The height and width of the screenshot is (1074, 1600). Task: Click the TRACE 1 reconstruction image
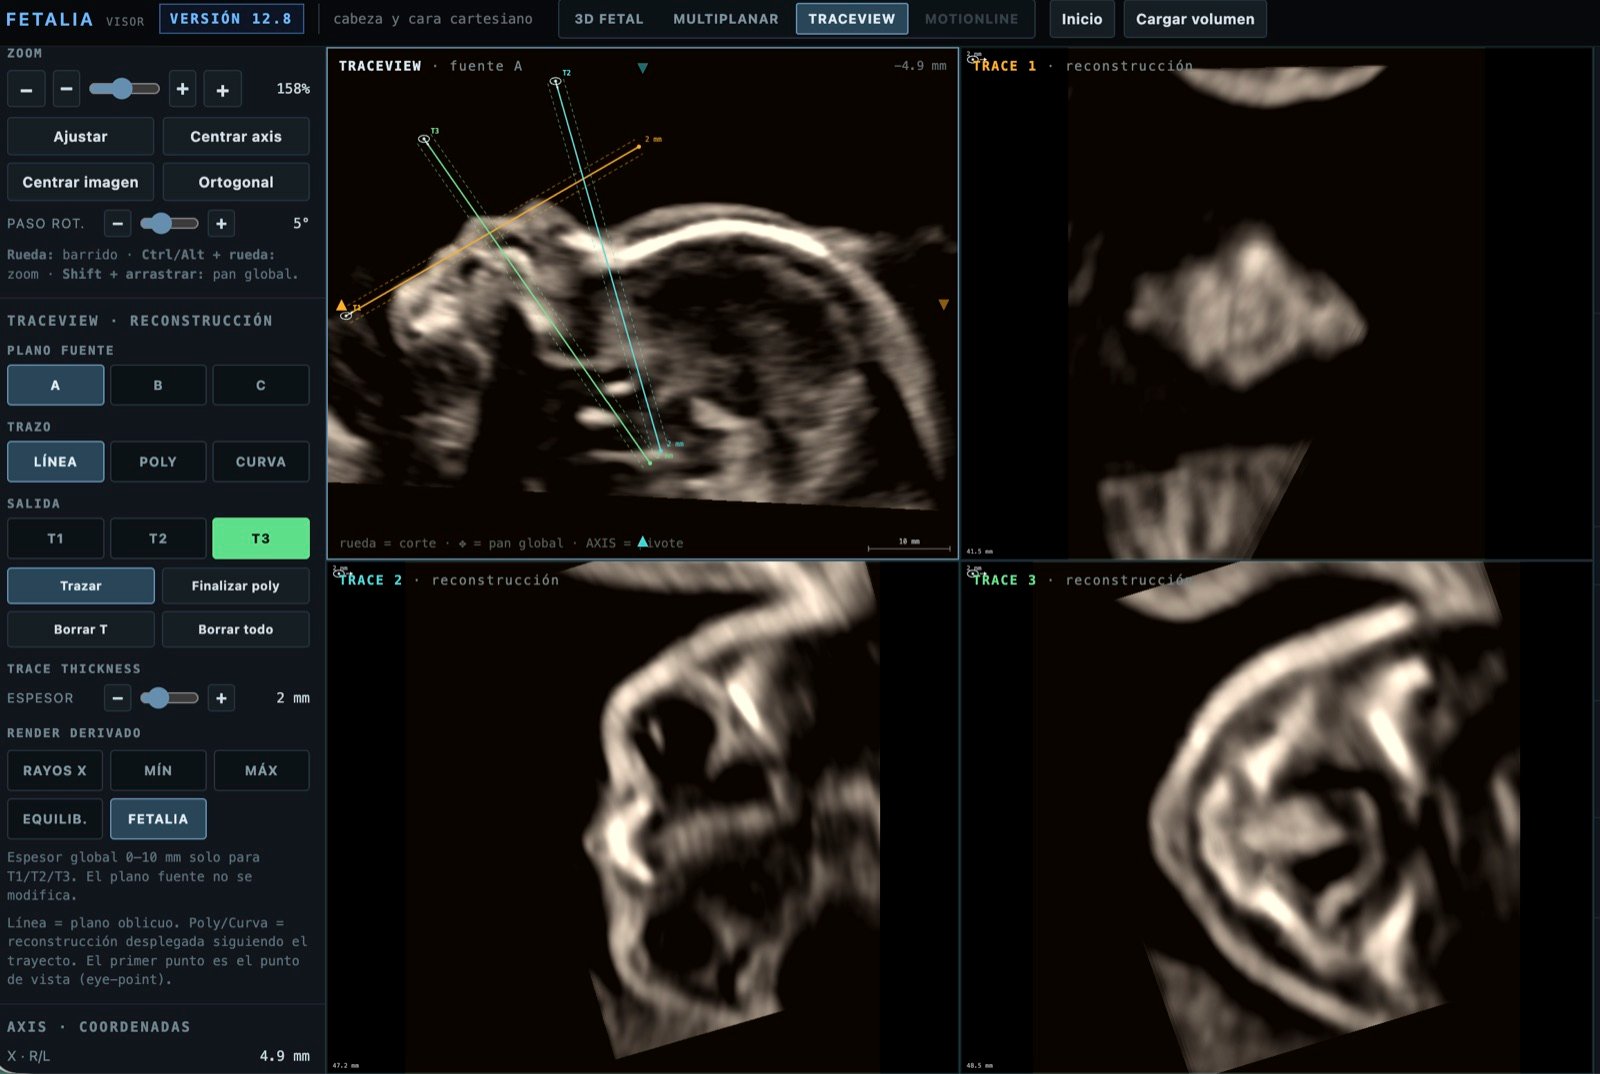click(1276, 304)
